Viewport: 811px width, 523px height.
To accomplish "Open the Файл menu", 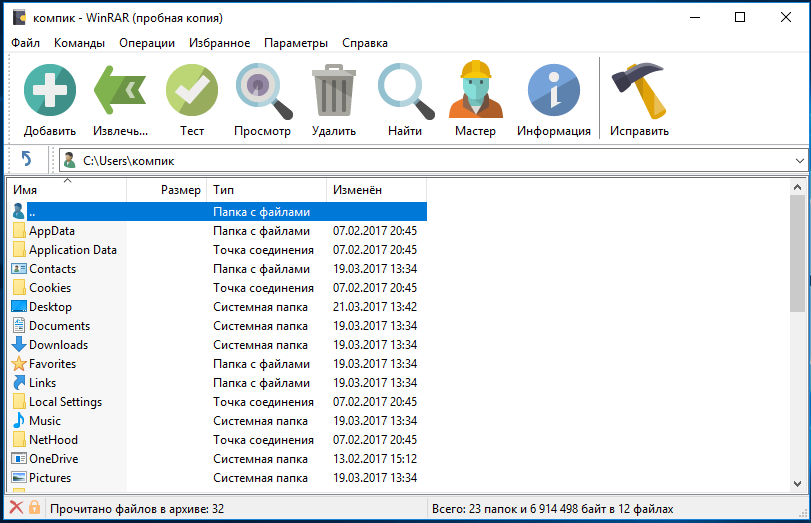I will pos(25,43).
